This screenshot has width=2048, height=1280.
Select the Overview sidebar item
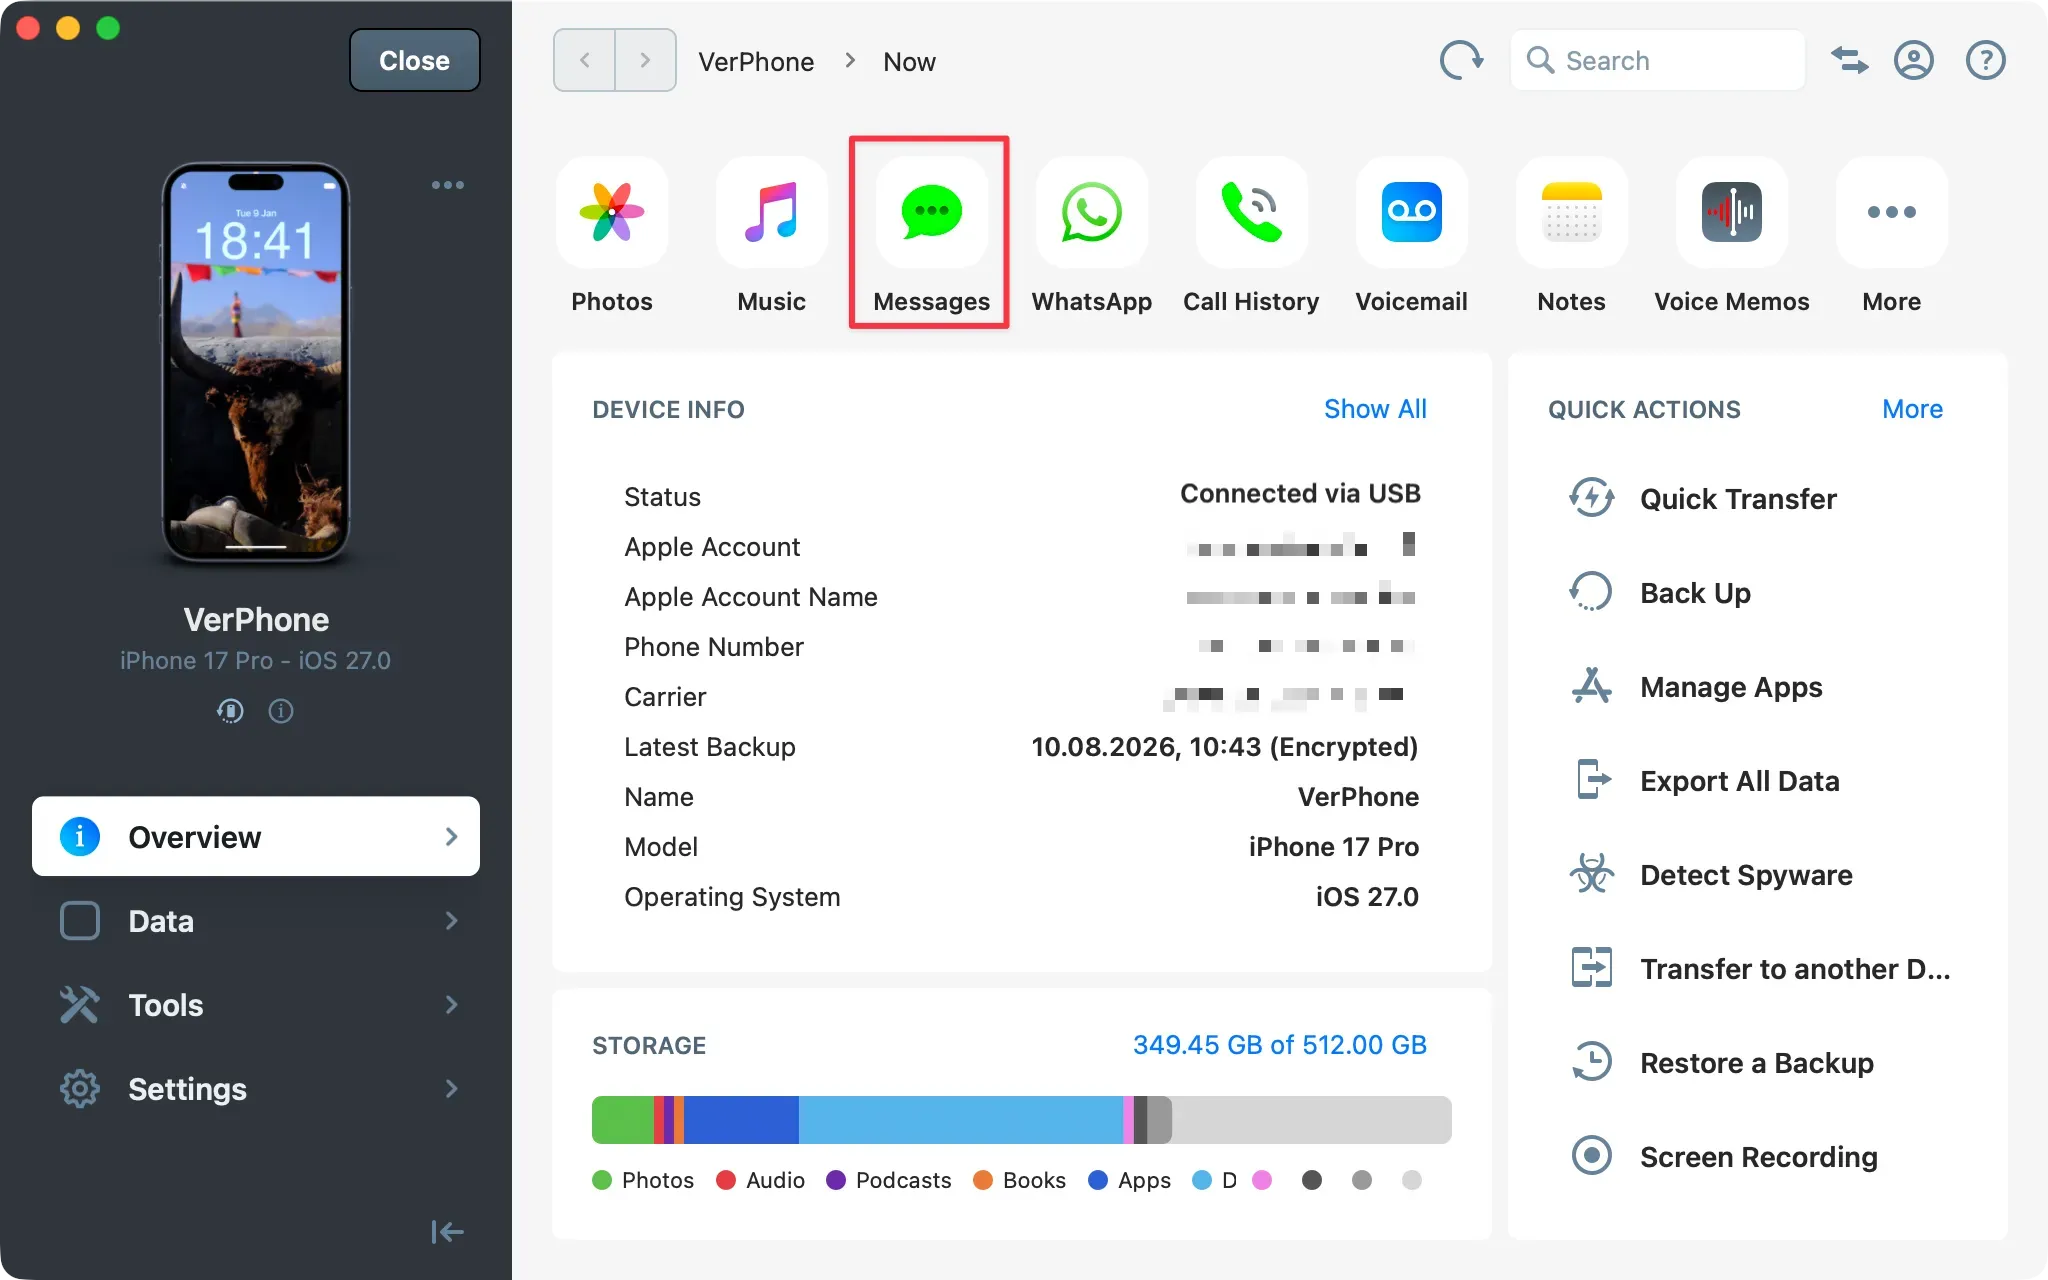pyautogui.click(x=256, y=836)
